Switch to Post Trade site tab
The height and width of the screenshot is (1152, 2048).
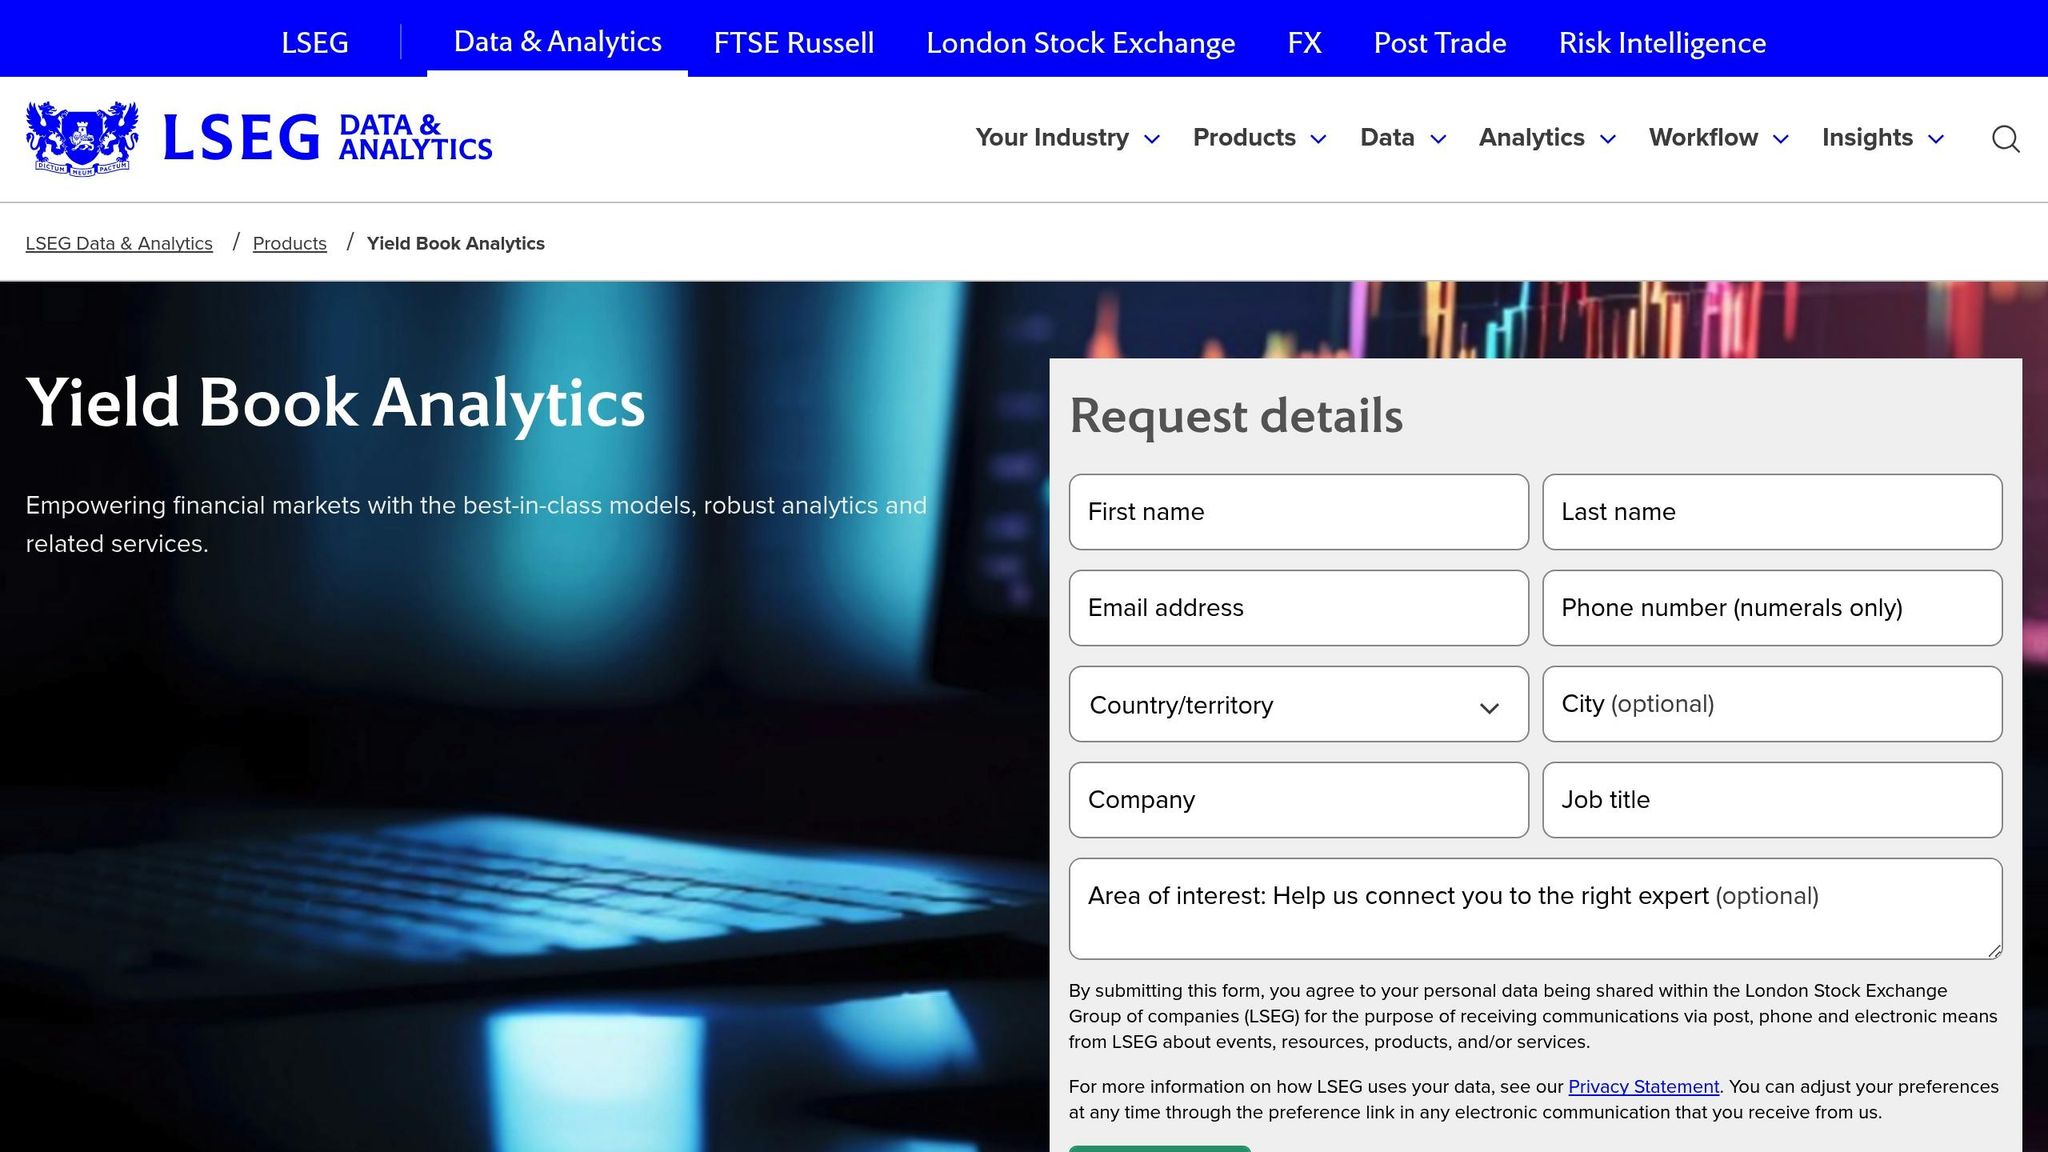click(x=1439, y=42)
